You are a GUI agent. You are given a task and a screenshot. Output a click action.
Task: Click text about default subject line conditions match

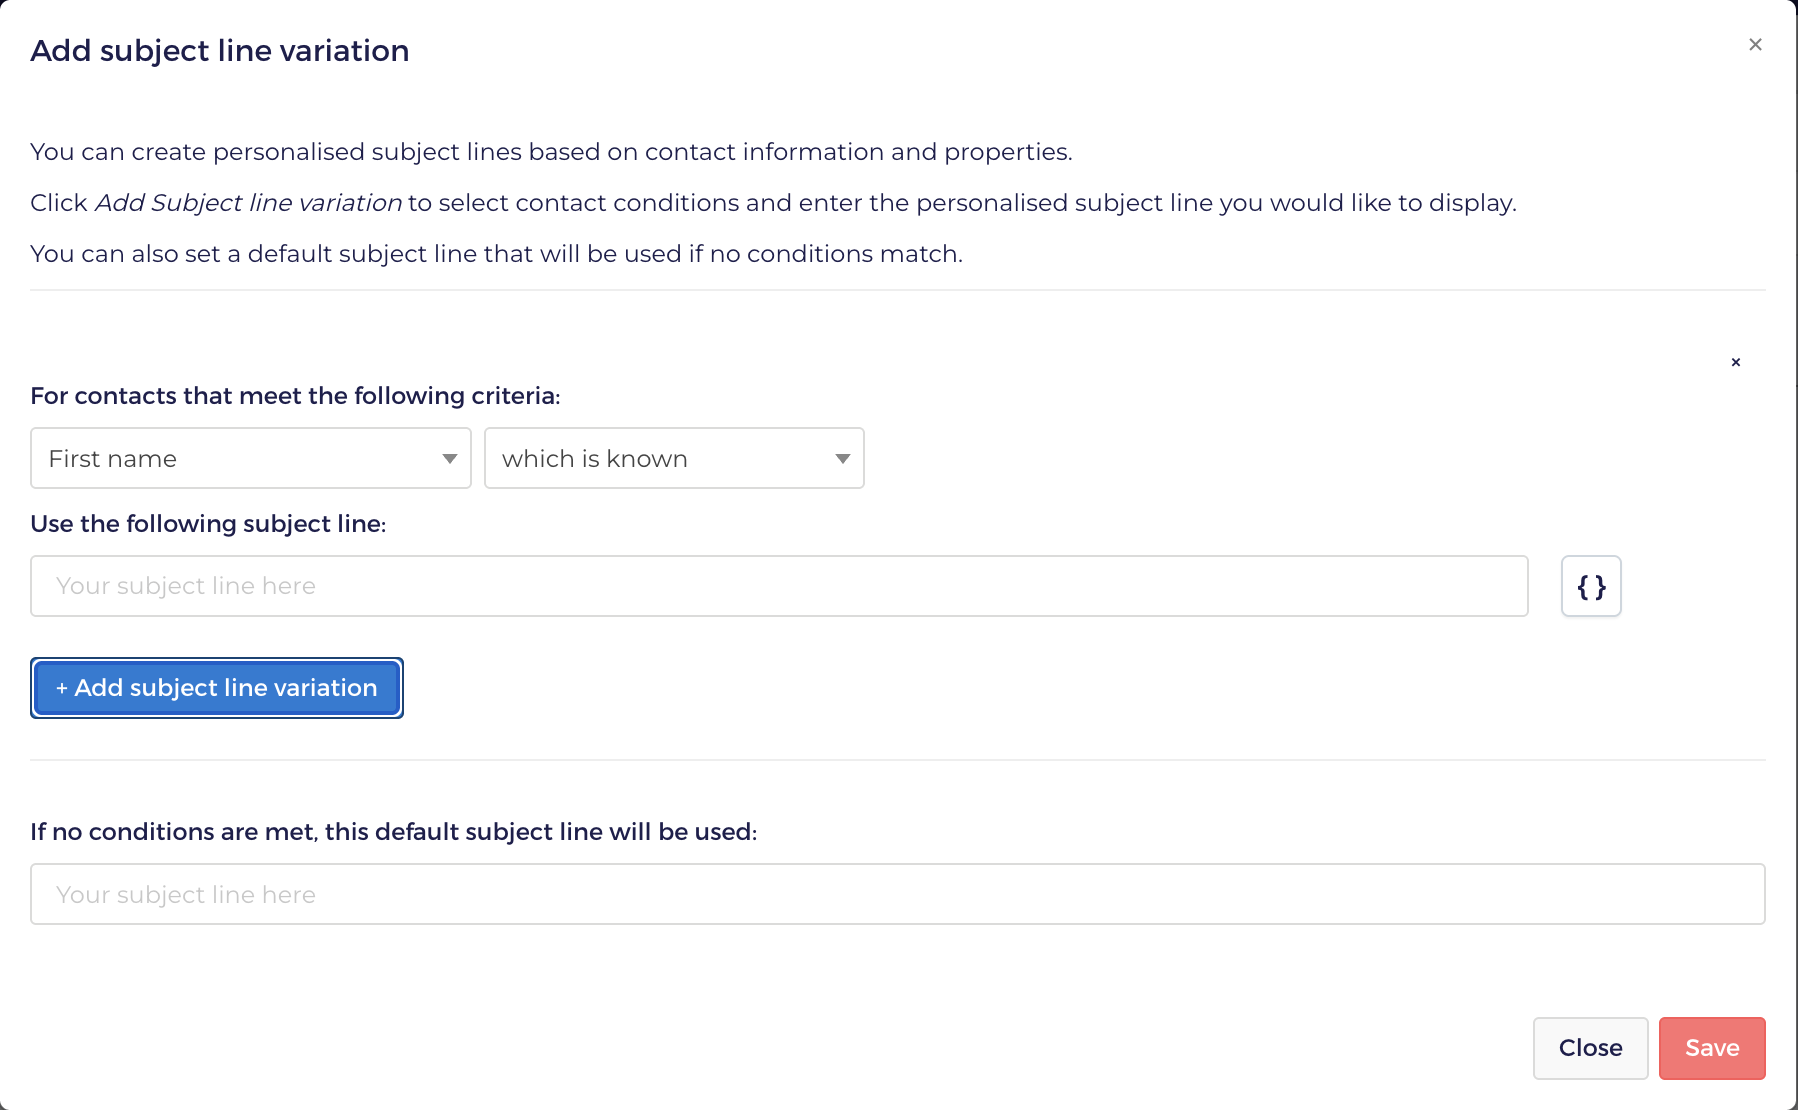(496, 254)
